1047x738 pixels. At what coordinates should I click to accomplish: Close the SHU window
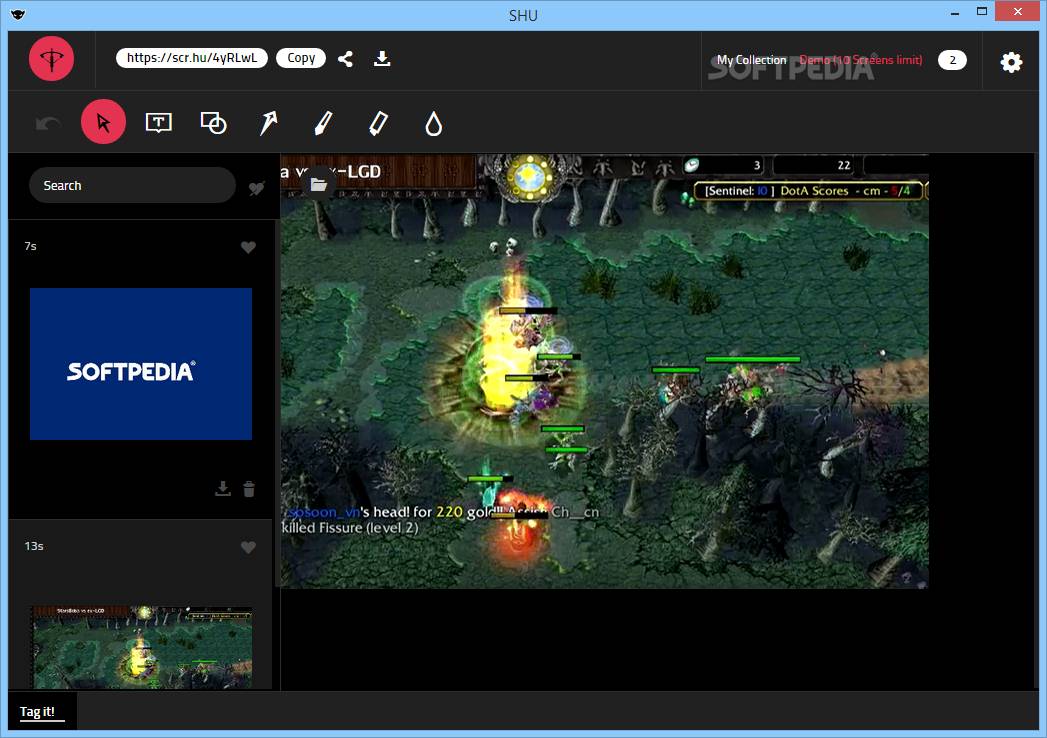pos(1017,11)
